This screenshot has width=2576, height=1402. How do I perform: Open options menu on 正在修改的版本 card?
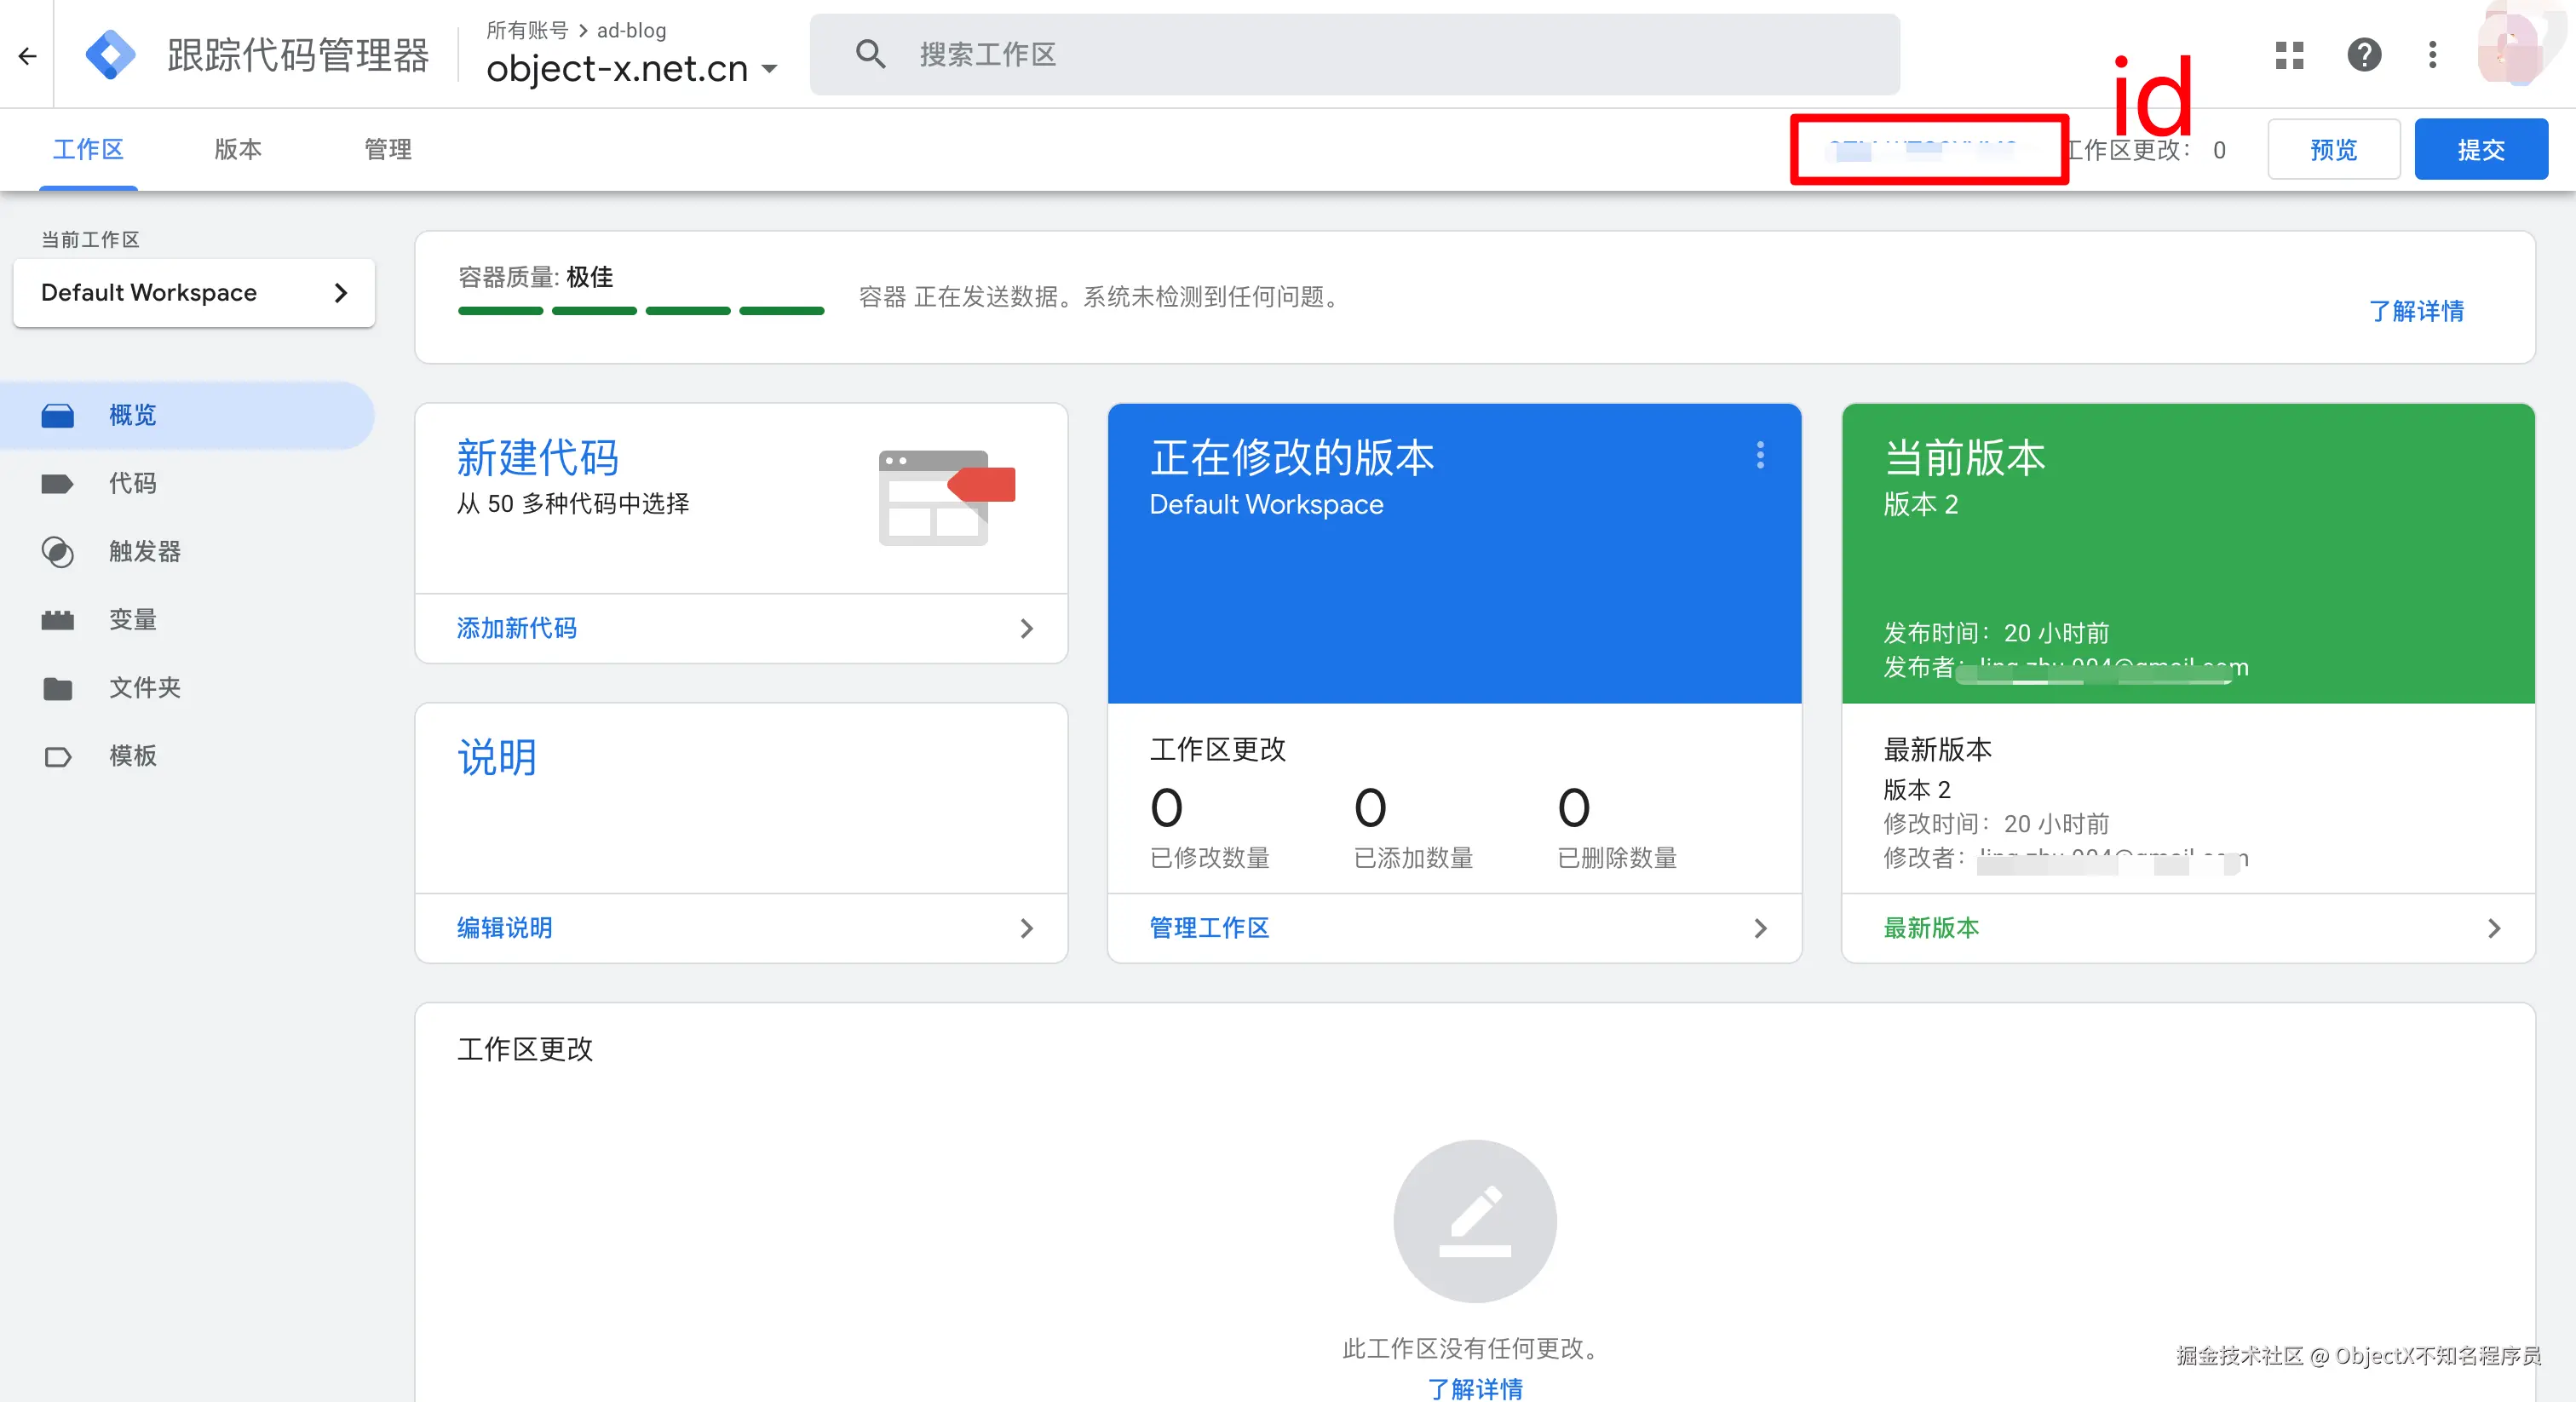click(1760, 456)
